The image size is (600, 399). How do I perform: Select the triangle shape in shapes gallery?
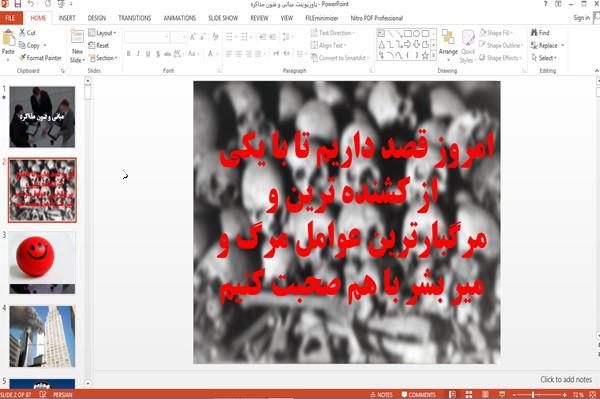(x=382, y=44)
